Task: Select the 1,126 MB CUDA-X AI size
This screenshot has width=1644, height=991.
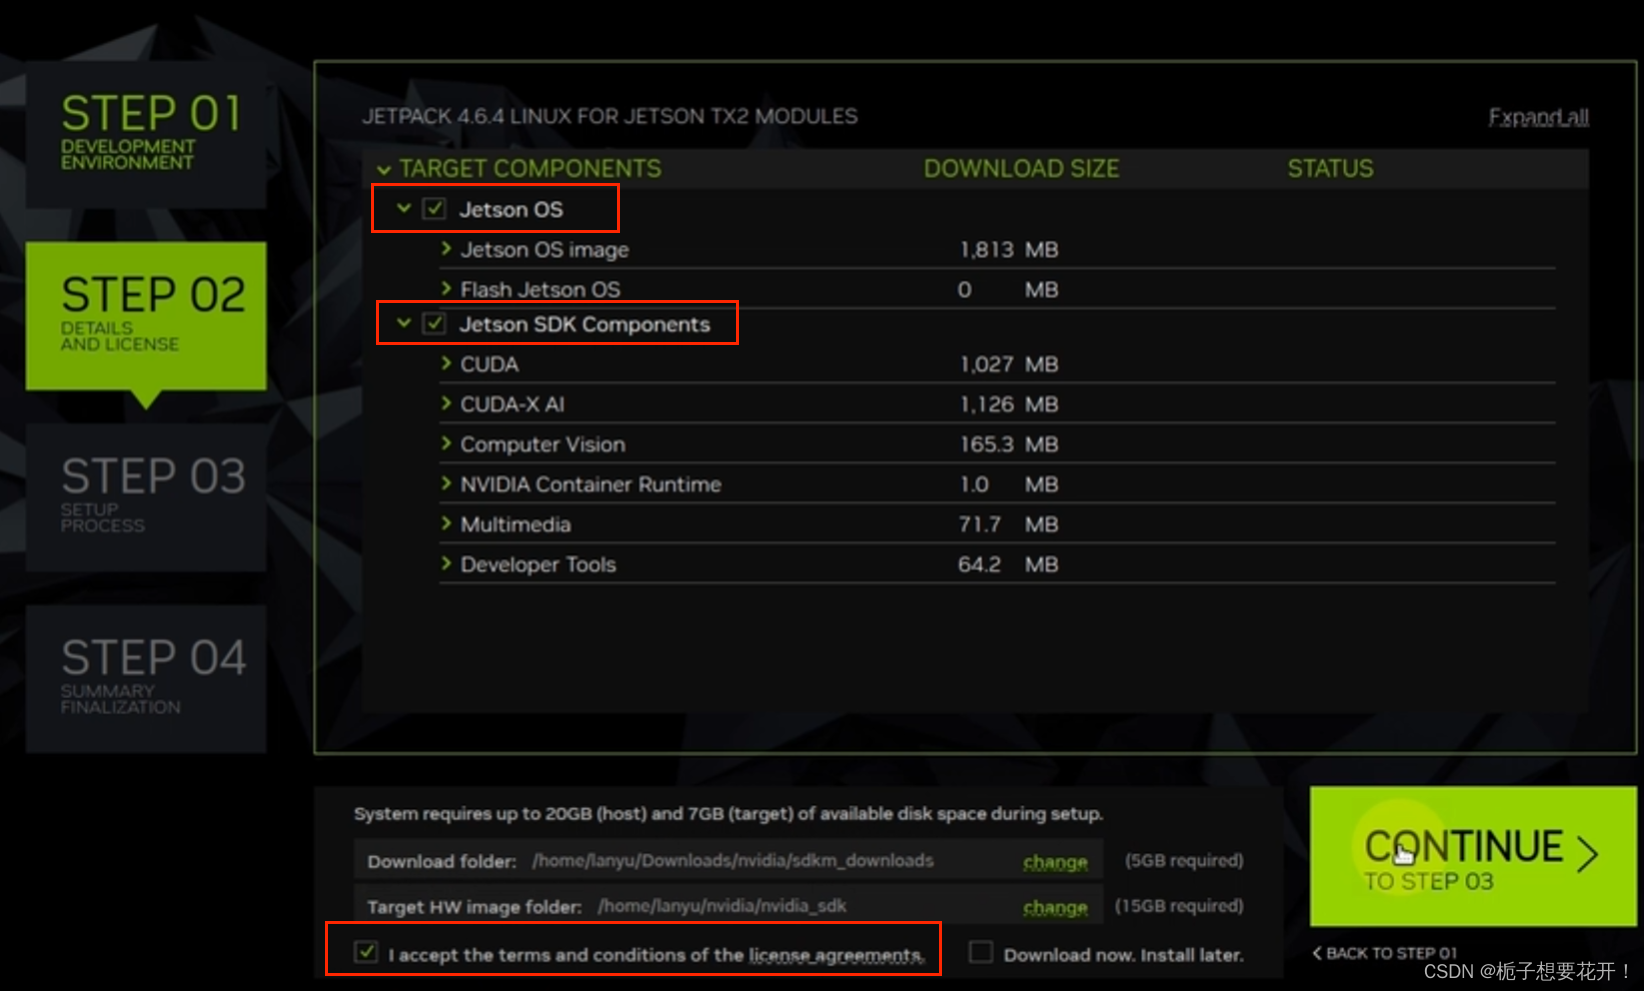Action: coord(1009,404)
